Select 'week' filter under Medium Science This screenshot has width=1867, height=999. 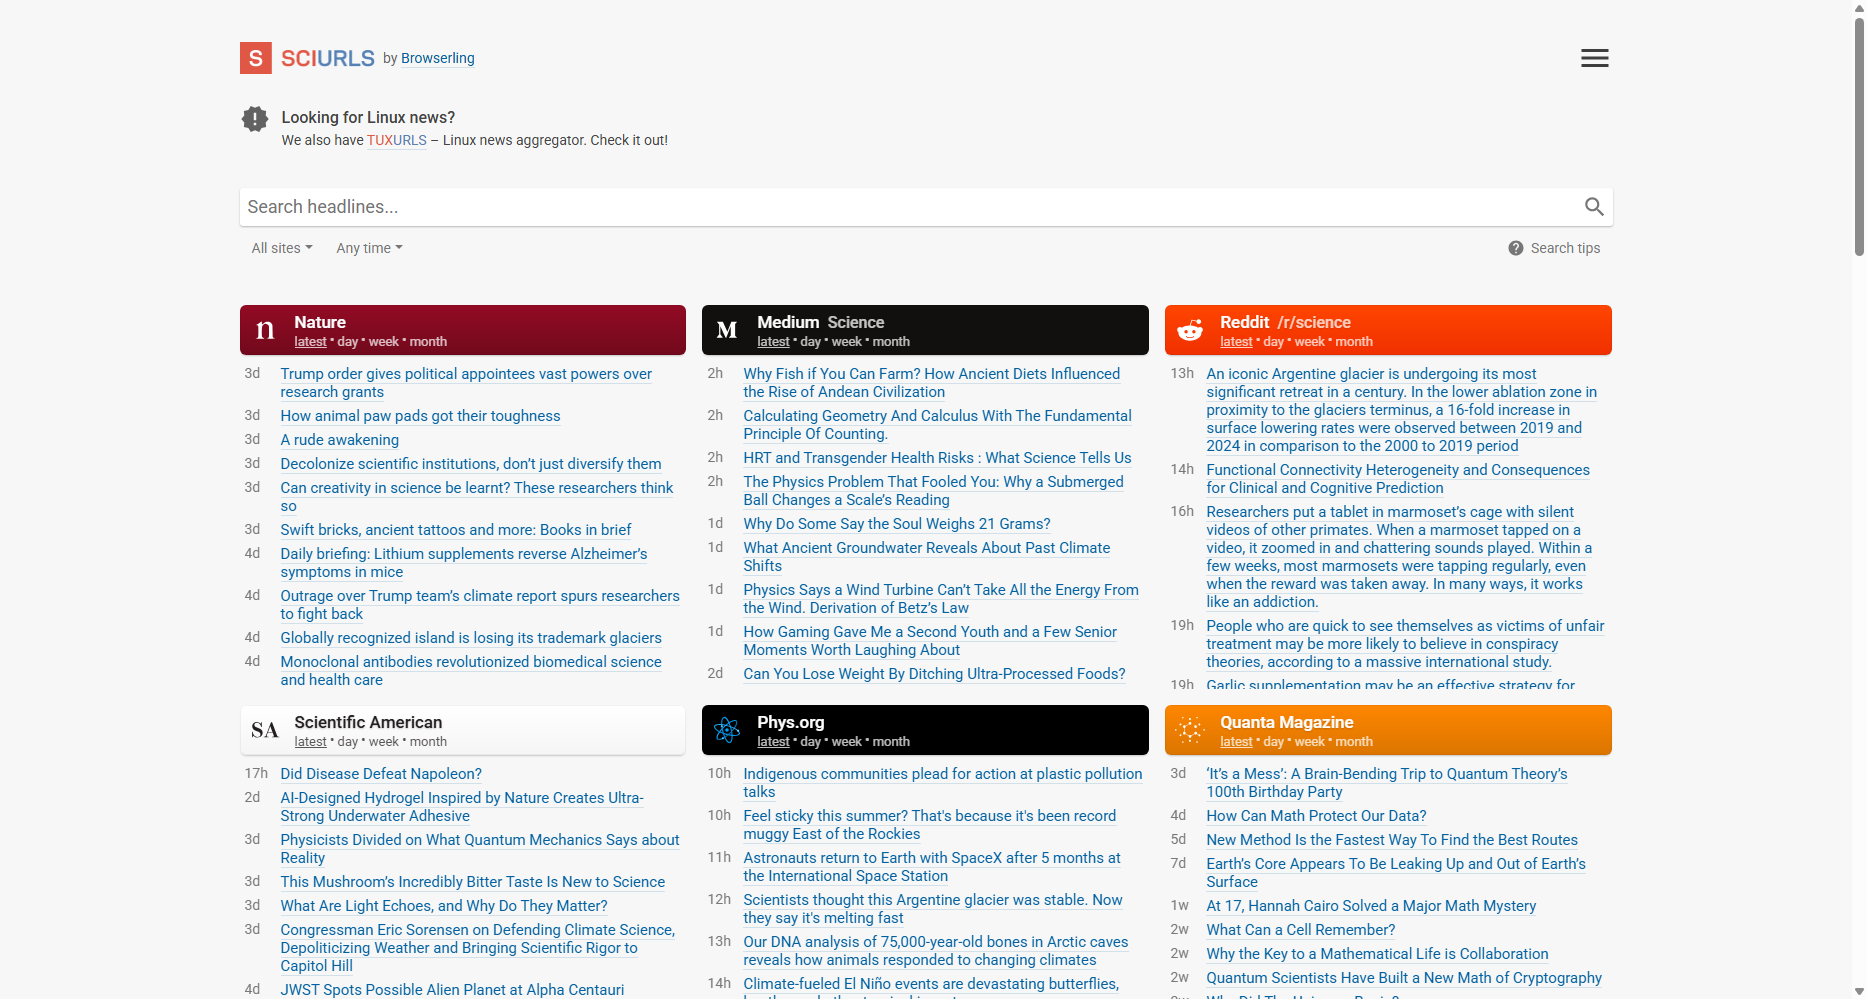pos(847,342)
